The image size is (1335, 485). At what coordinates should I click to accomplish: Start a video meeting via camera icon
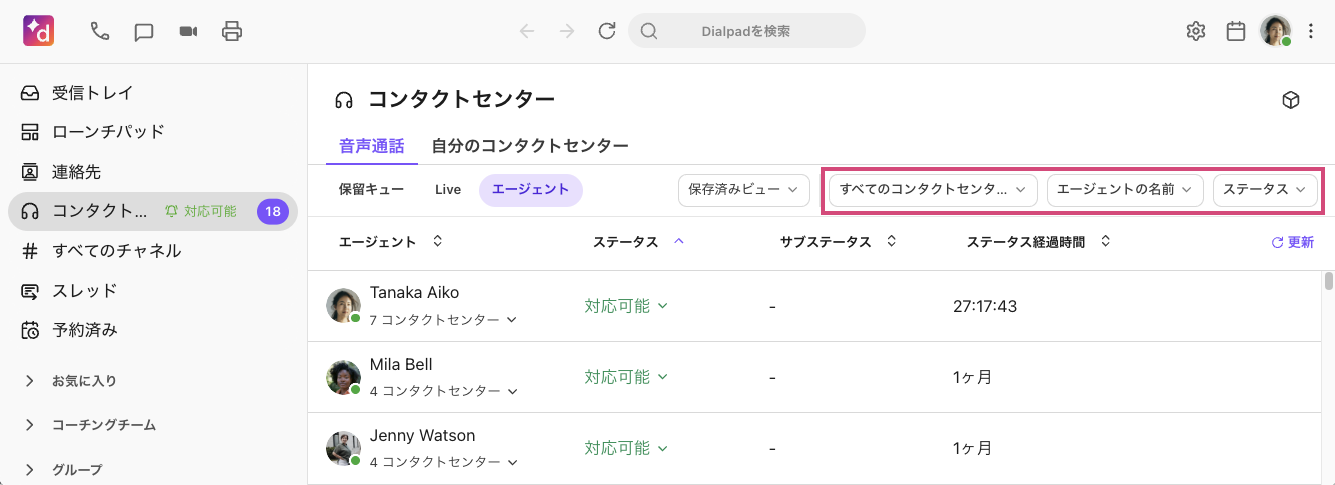pyautogui.click(x=188, y=31)
